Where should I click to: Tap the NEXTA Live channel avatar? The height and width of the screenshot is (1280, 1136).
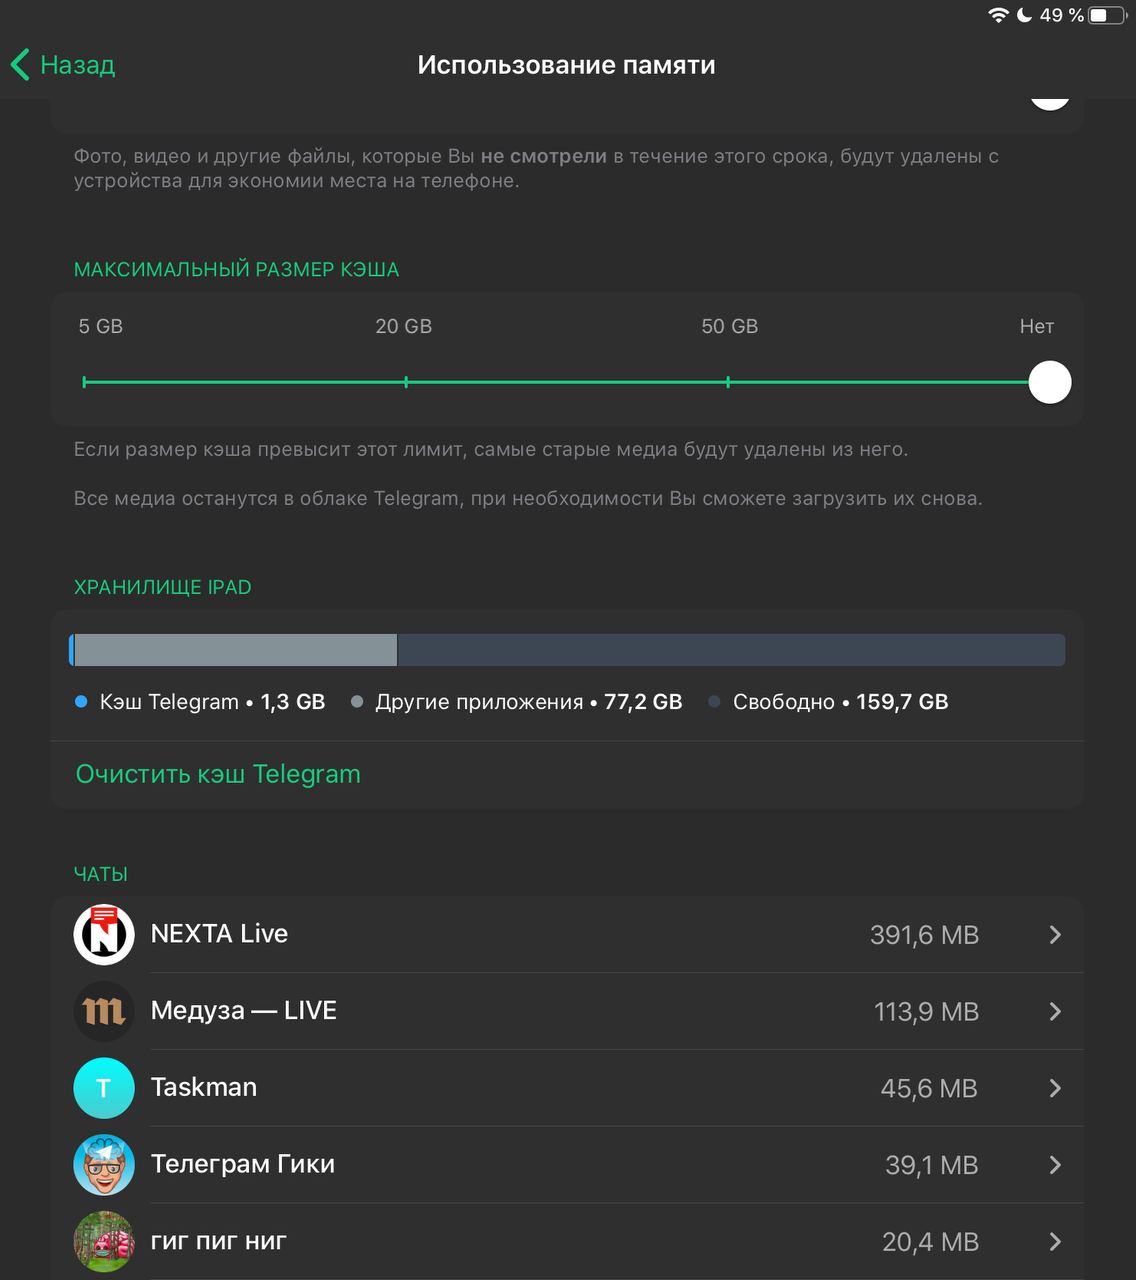(x=104, y=934)
